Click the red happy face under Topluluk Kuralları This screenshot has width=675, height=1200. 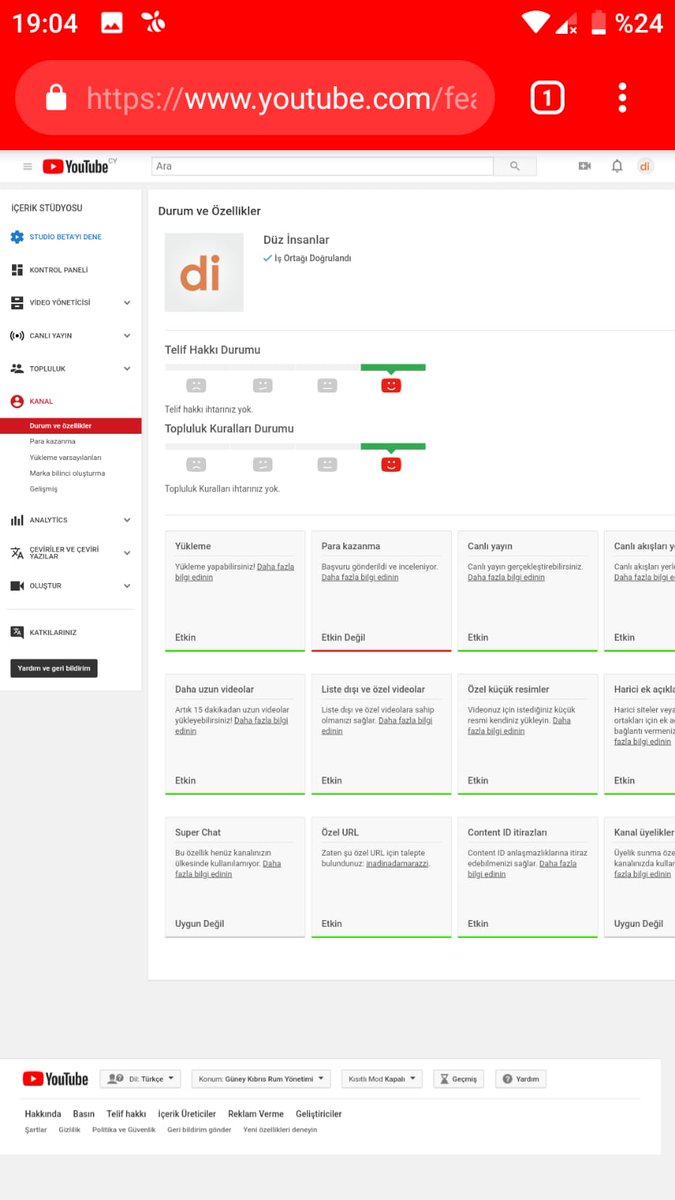tap(391, 464)
